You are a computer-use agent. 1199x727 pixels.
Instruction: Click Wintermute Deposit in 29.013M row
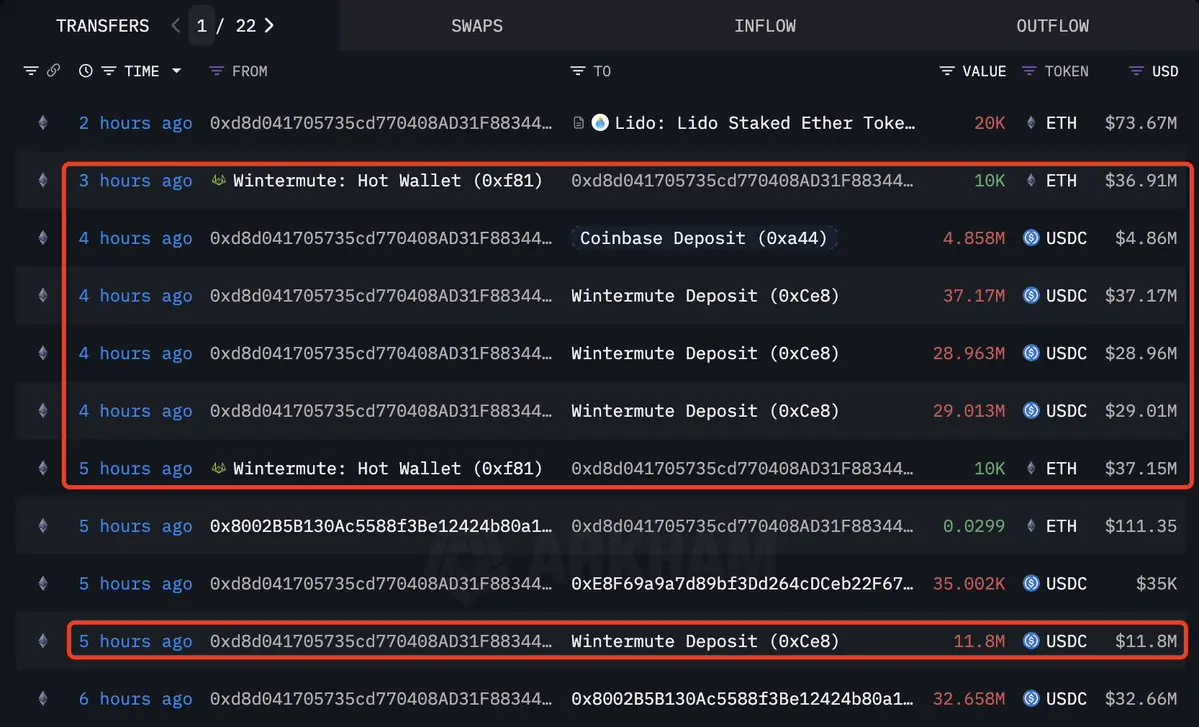pos(705,411)
